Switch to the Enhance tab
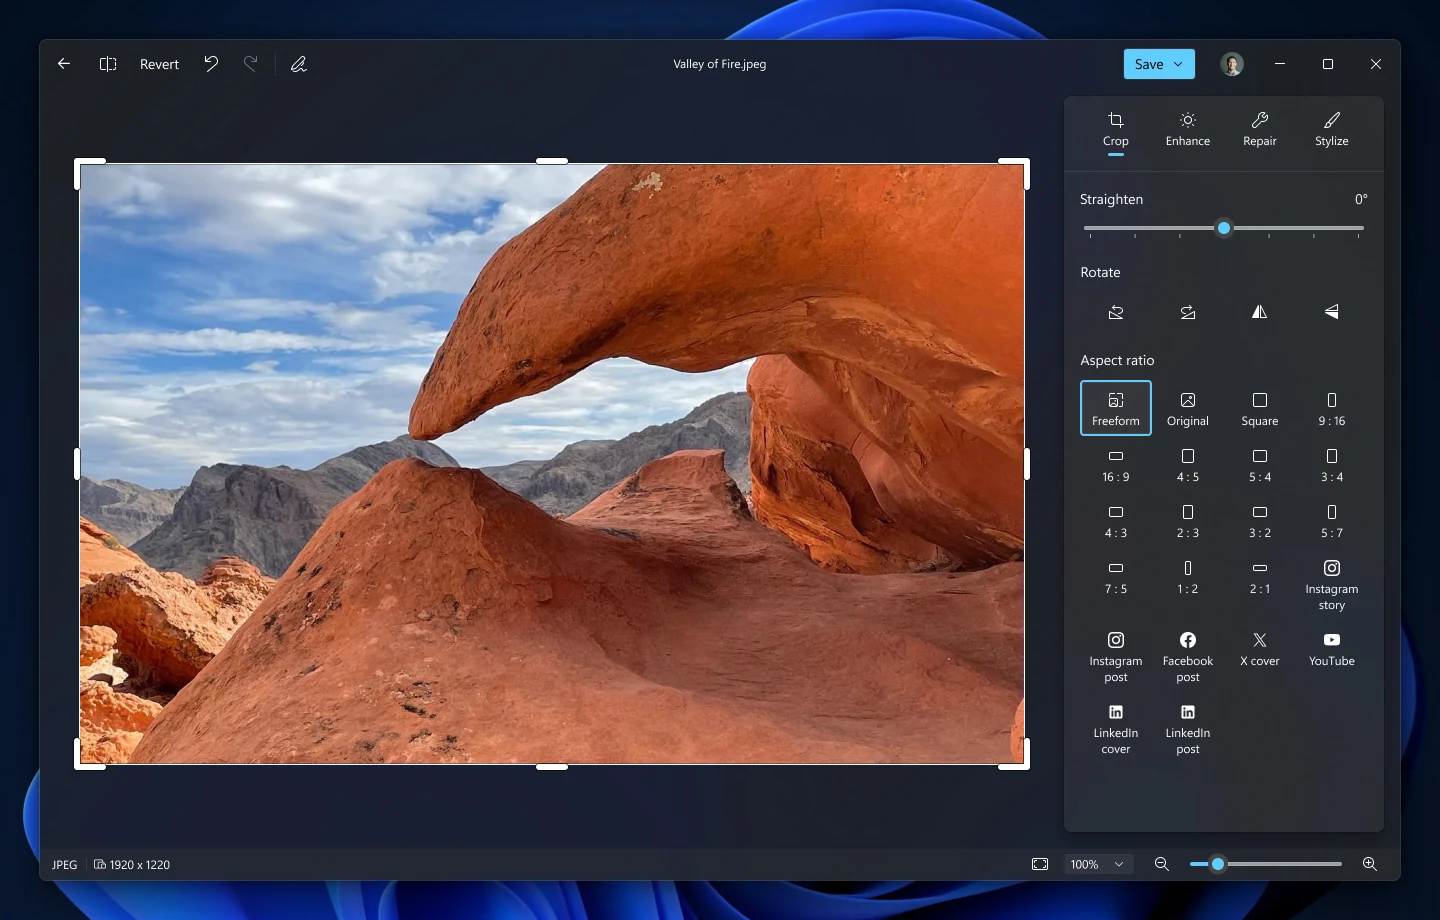The width and height of the screenshot is (1440, 920). 1188,130
